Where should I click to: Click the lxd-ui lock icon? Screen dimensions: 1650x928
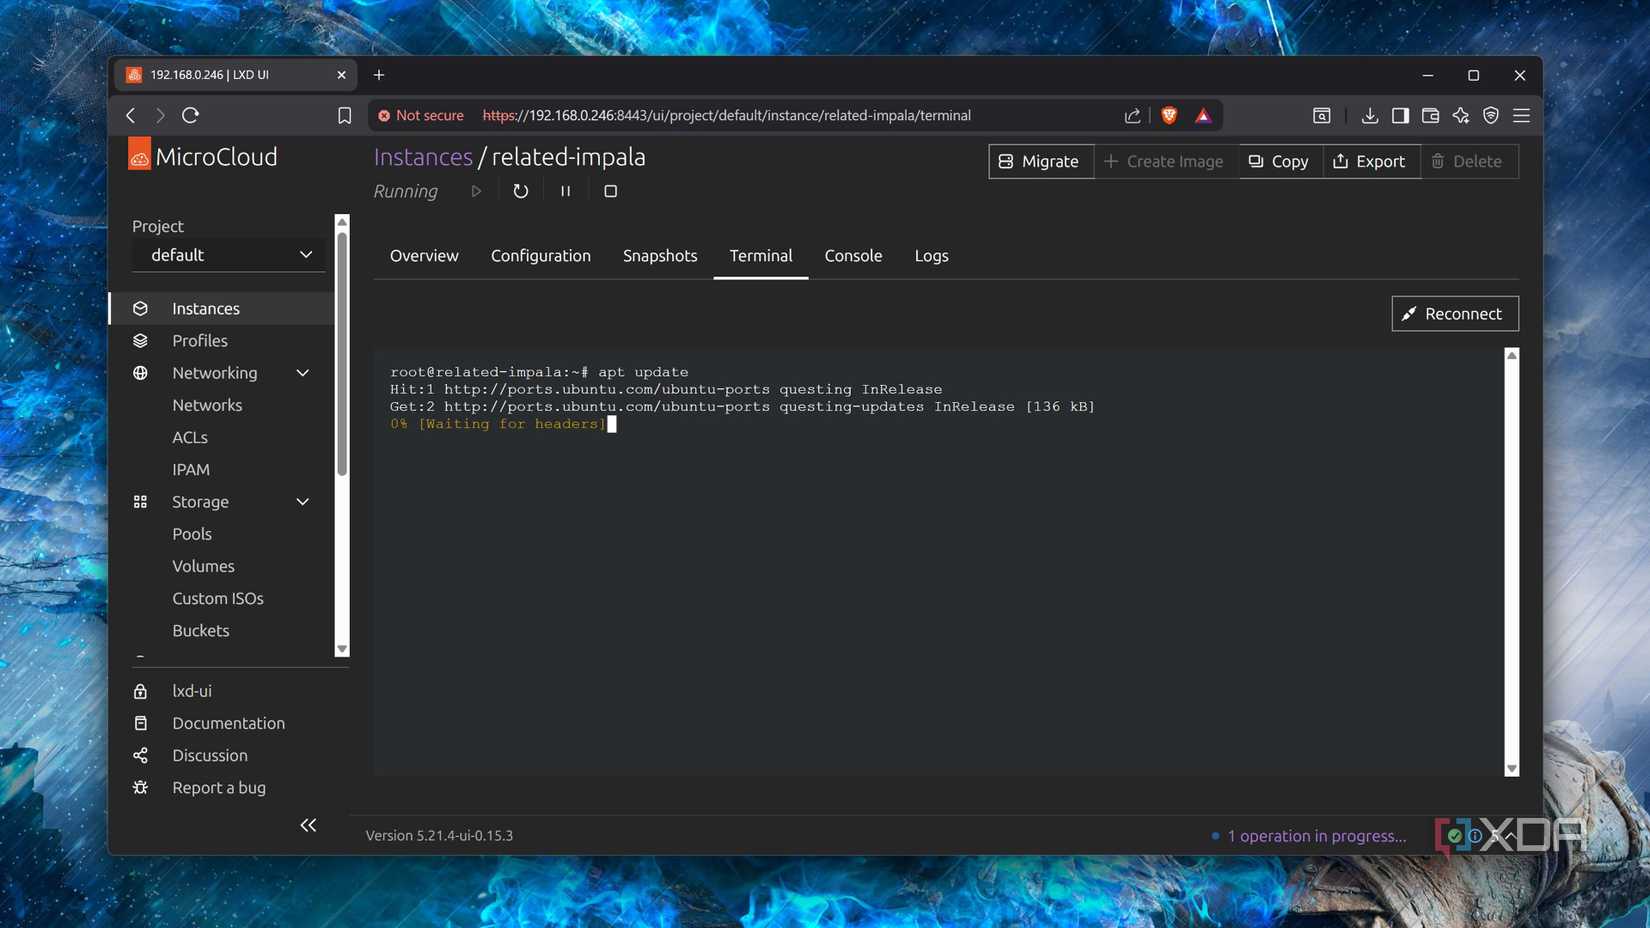tap(141, 690)
